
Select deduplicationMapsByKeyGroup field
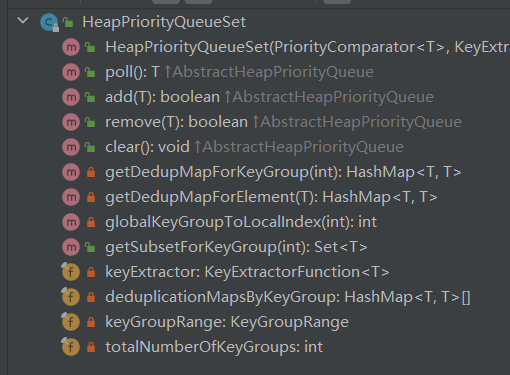pos(288,297)
